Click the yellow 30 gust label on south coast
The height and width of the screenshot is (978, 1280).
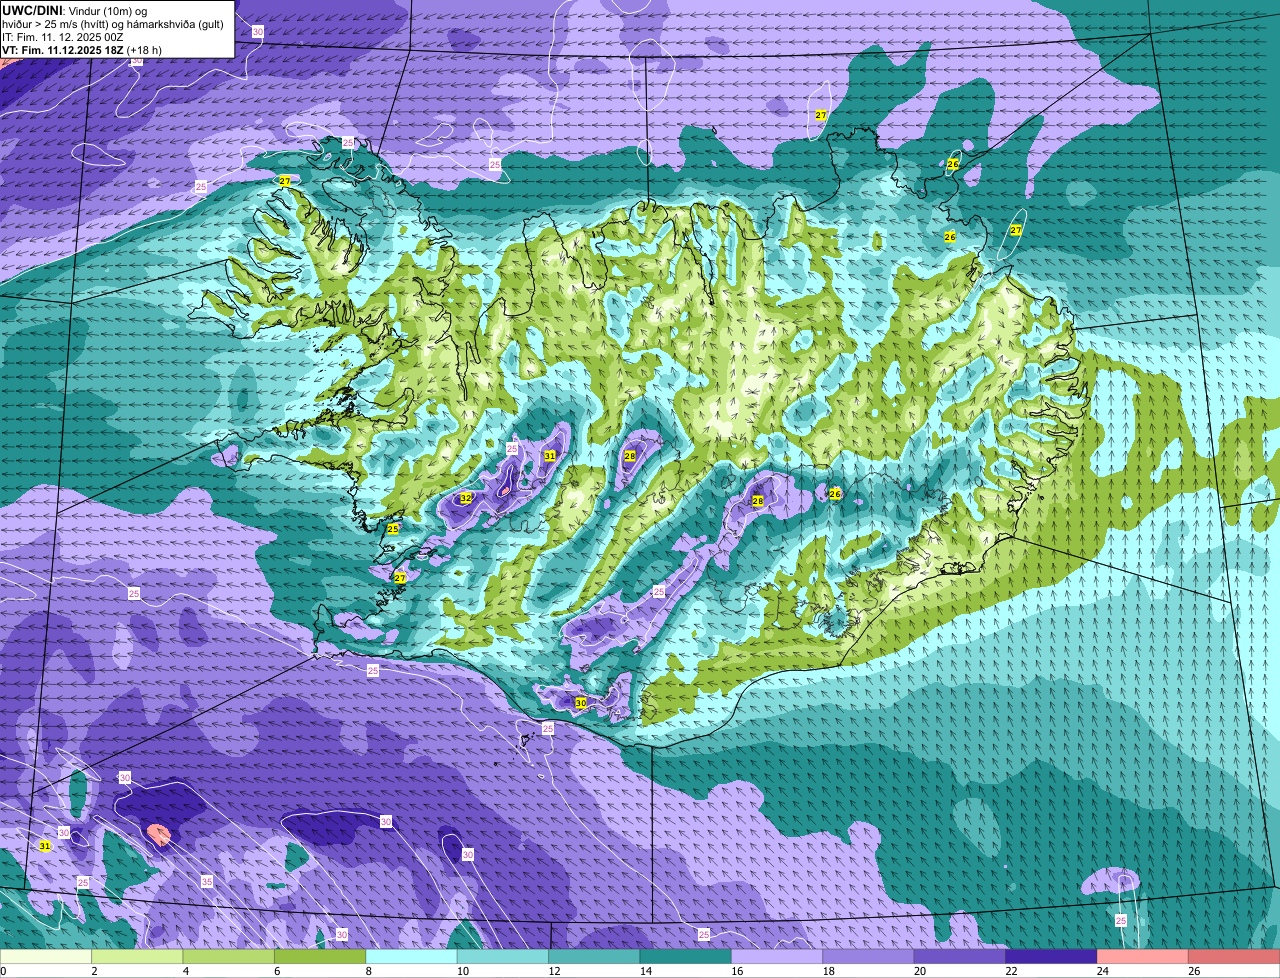(x=581, y=704)
